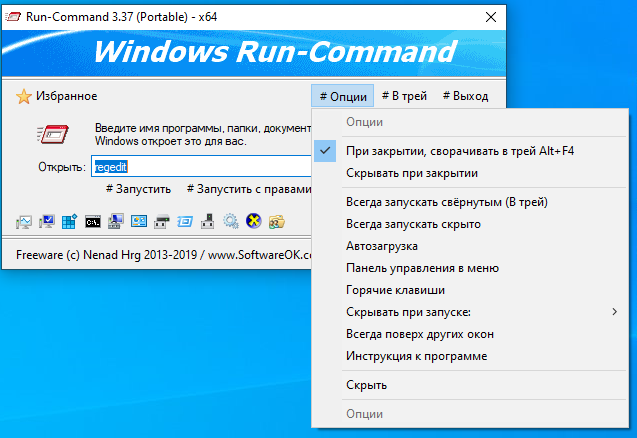Open the 'Избранное' favorites menu
Image resolution: width=637 pixels, height=438 pixels.
click(67, 96)
